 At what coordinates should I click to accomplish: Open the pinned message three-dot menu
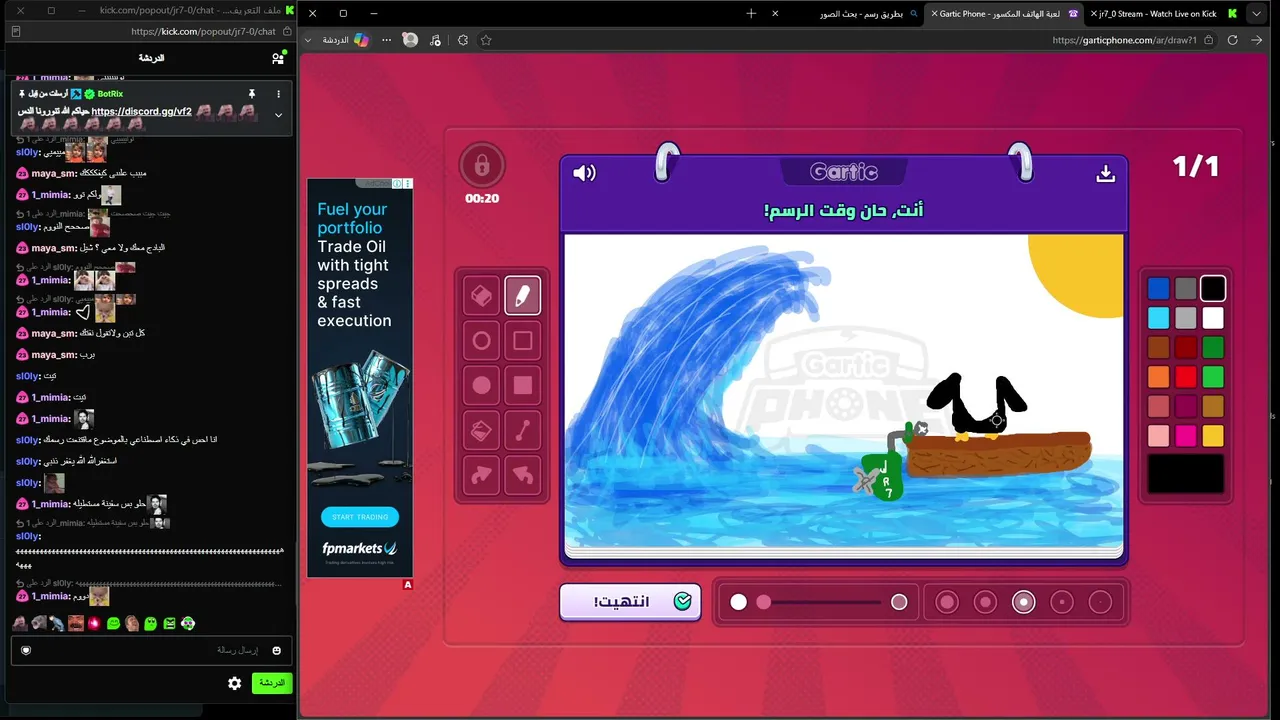[278, 94]
